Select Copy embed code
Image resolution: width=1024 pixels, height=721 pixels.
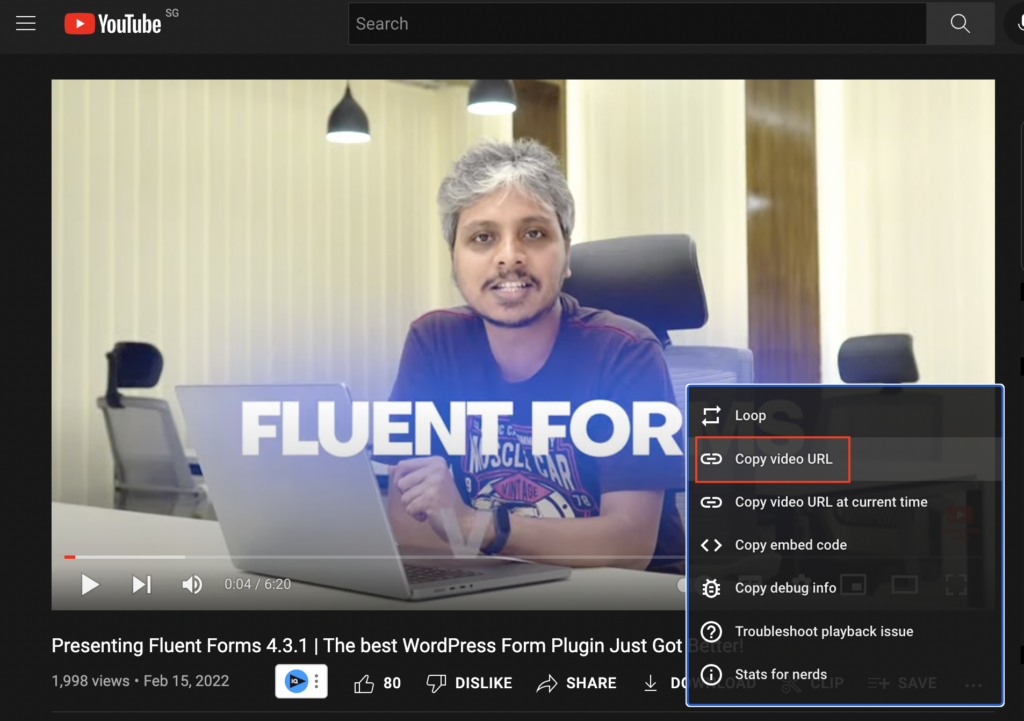pyautogui.click(x=845, y=545)
